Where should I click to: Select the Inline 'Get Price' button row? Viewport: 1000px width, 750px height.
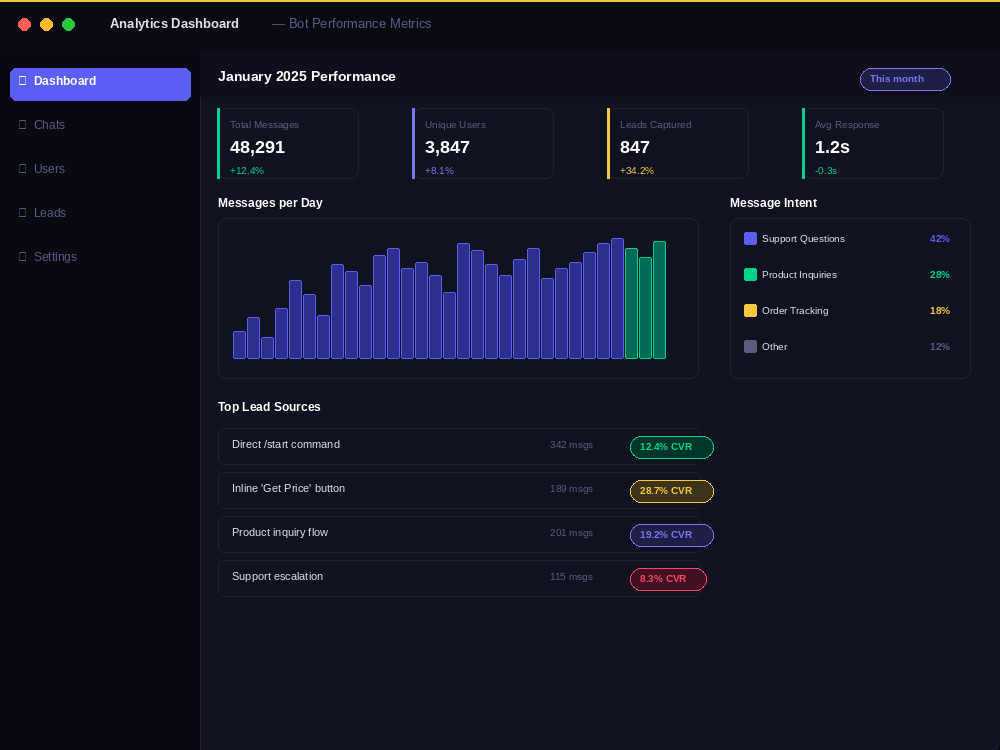tap(459, 490)
